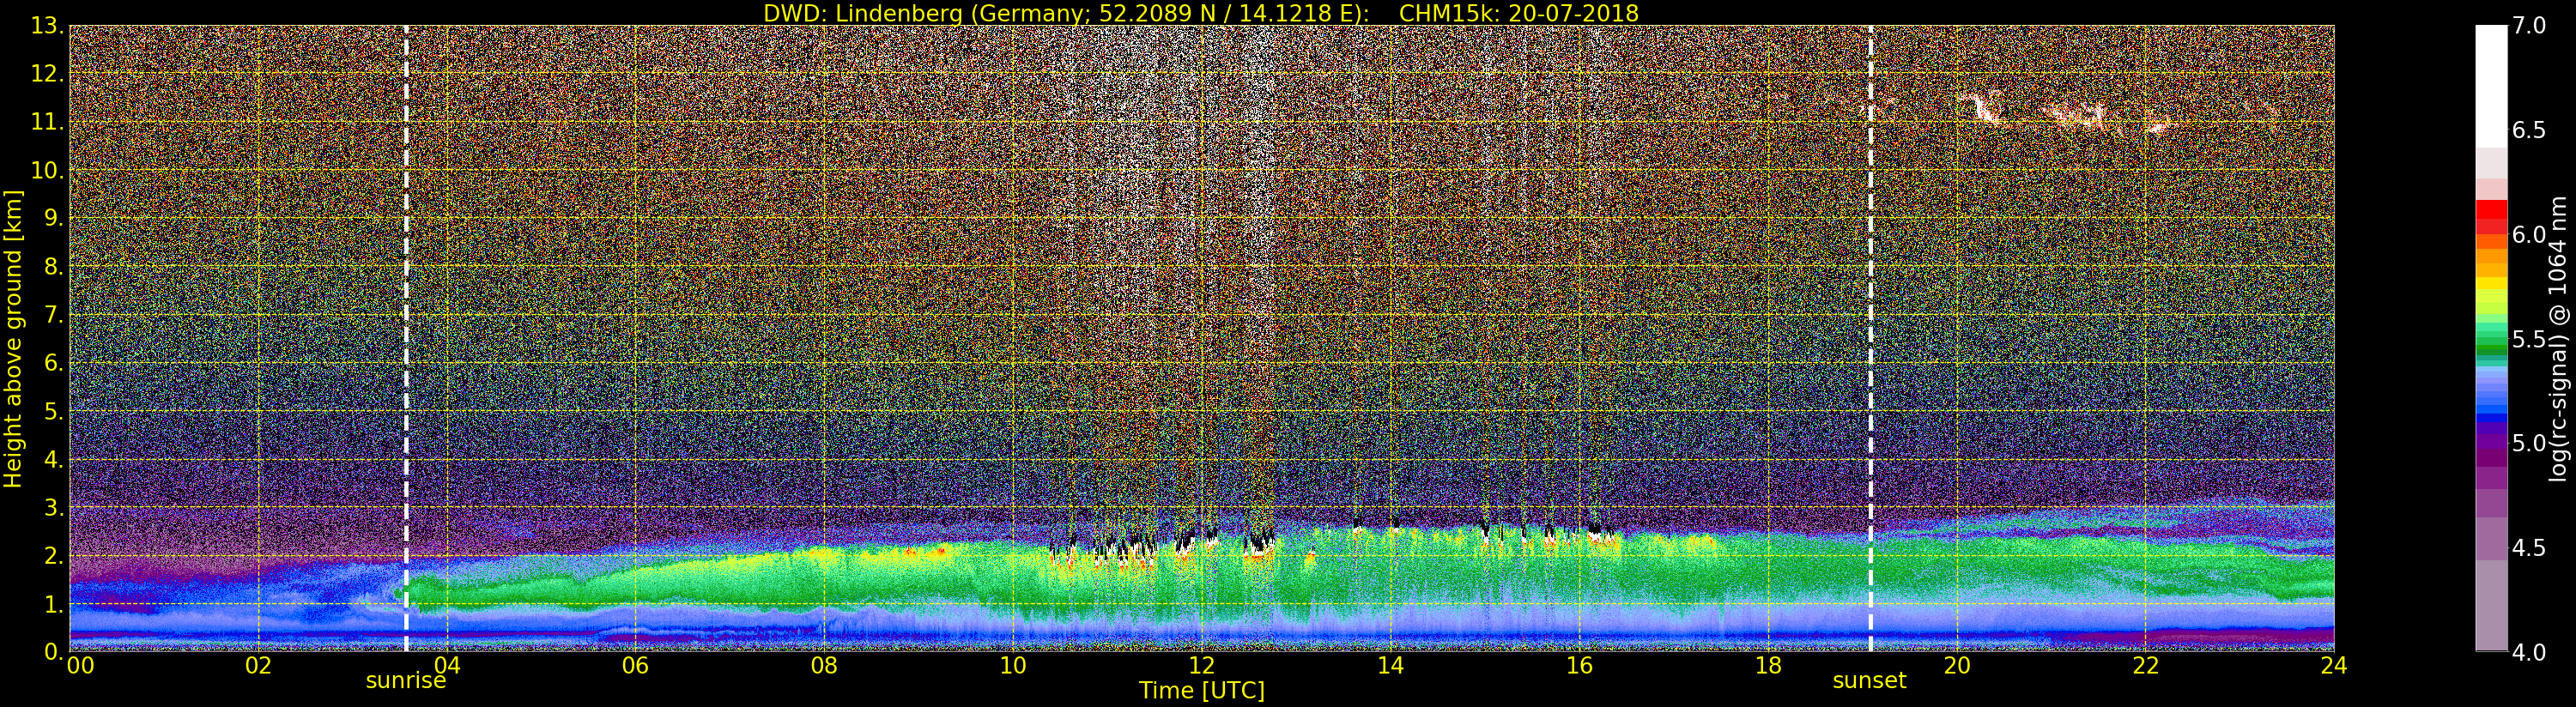Click the height-axis tick label "7."
This screenshot has height=707, width=2576.
pos(54,315)
